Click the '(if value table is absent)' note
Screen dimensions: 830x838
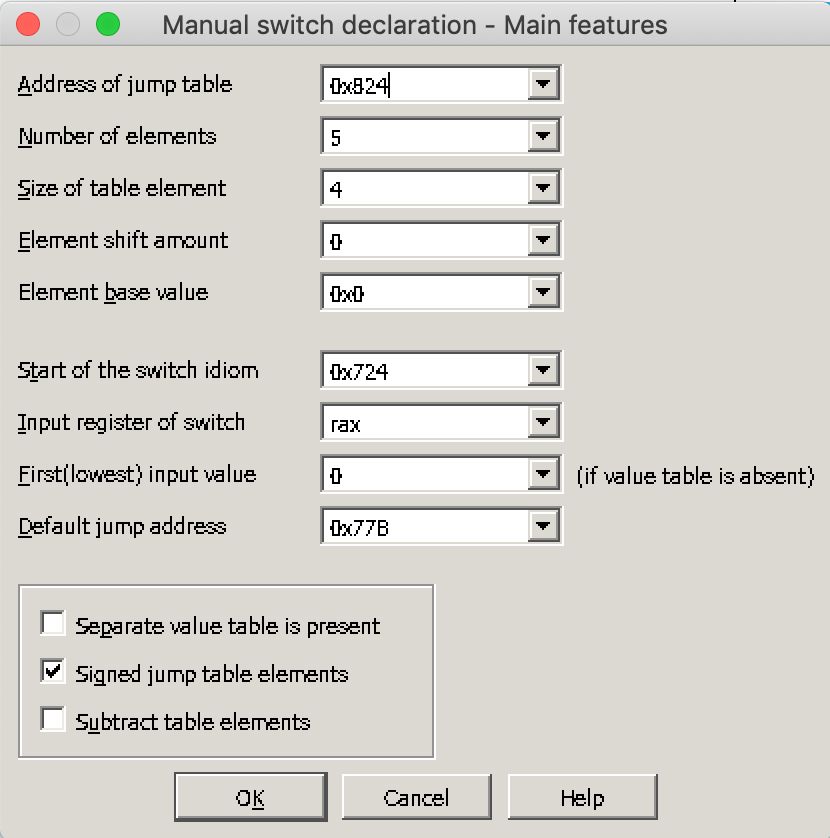(695, 476)
